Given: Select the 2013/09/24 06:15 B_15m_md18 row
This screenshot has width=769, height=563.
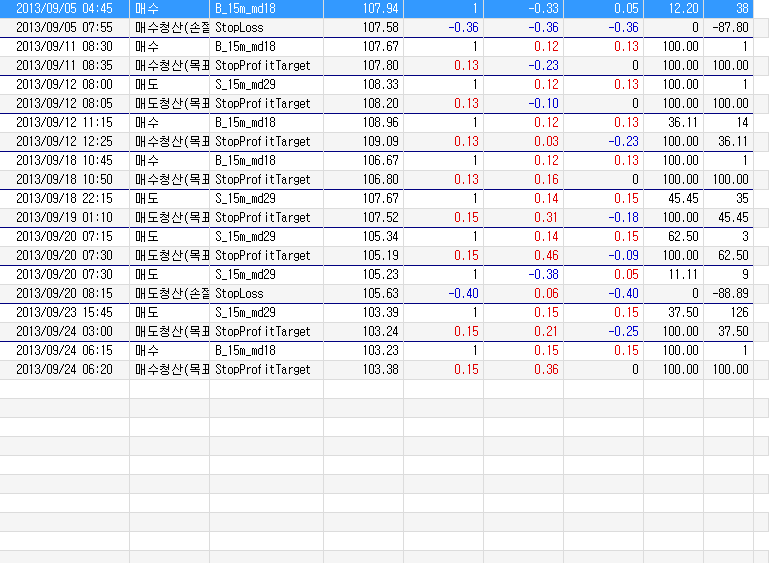Looking at the screenshot, I should [x=376, y=351].
